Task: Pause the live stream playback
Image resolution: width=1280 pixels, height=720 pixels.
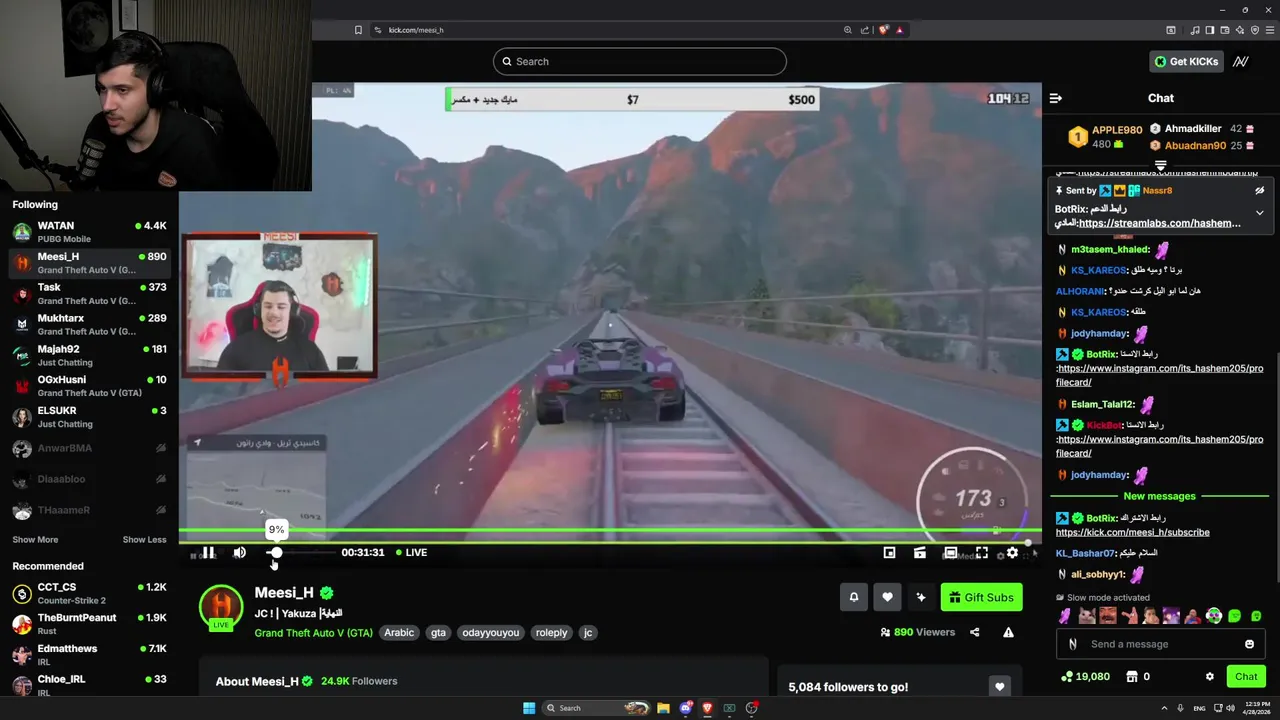Action: (x=209, y=553)
